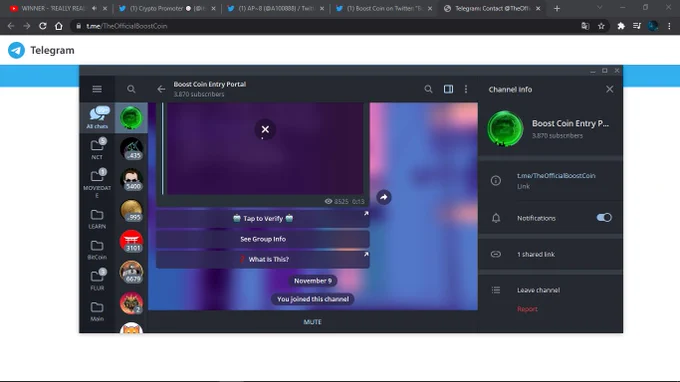Click browser profile avatar

click(x=653, y=26)
